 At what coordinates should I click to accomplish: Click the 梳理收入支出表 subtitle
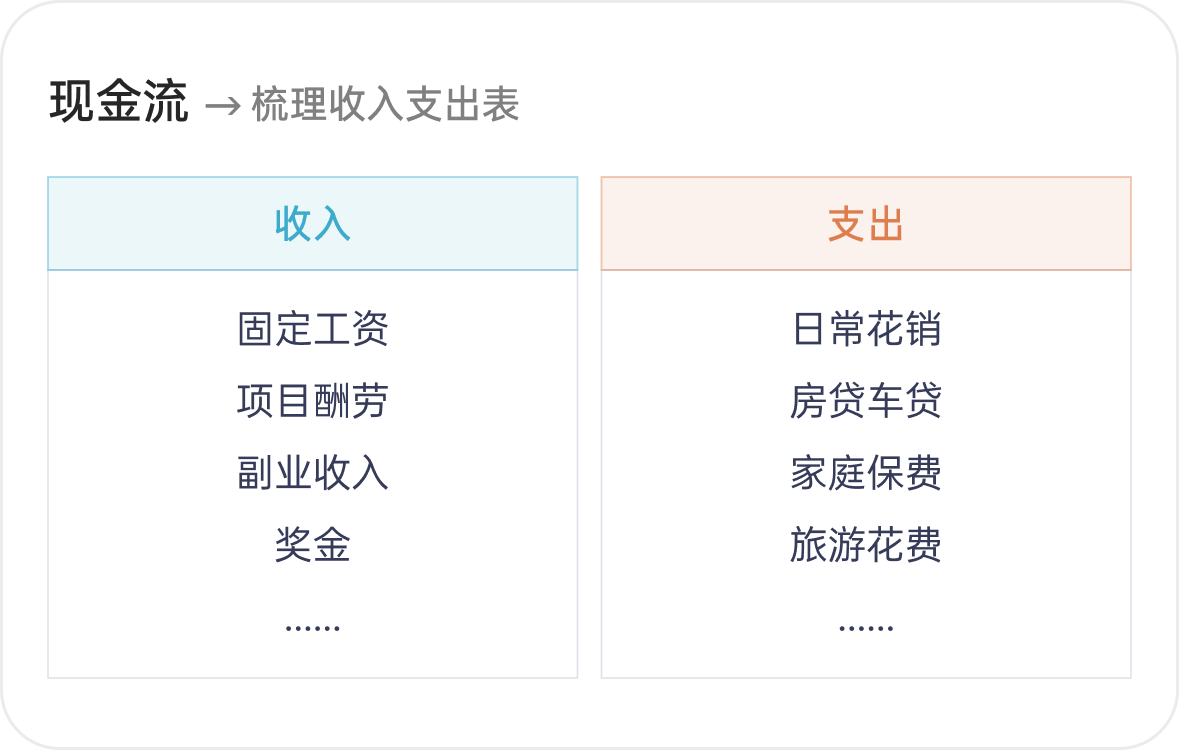pos(385,105)
